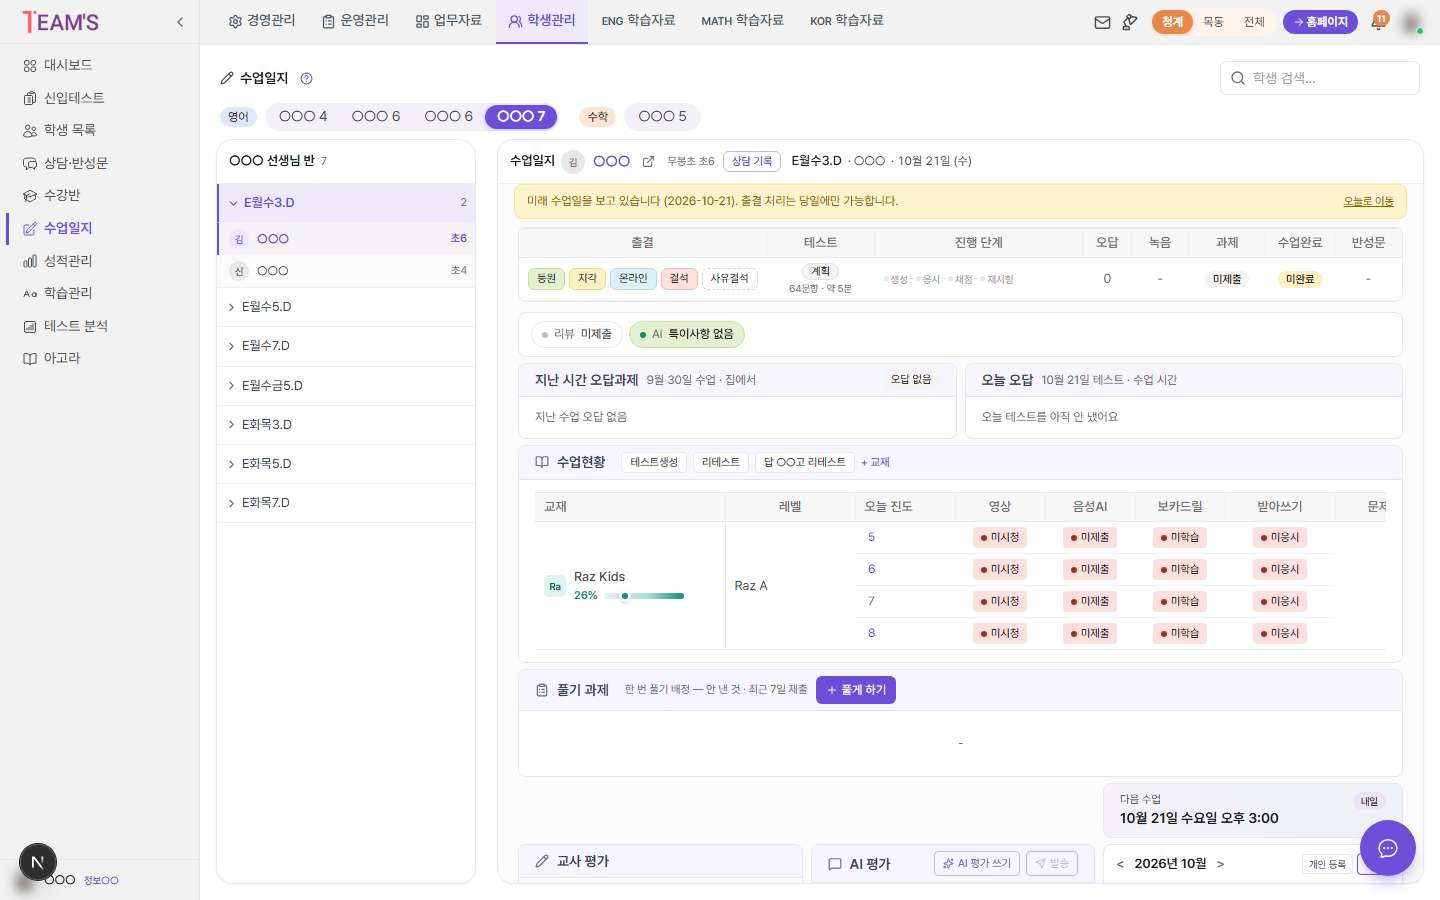Expand the E화목7.D class group
Screen dimensions: 1440x900
(346, 503)
